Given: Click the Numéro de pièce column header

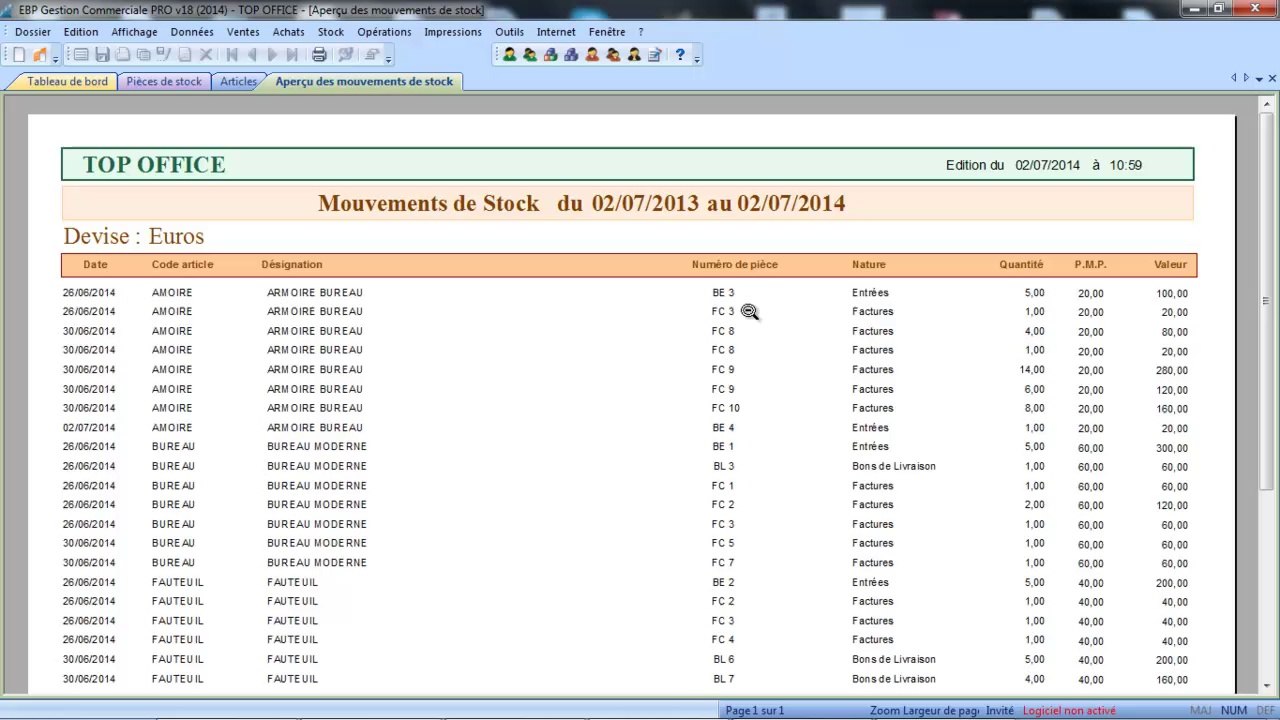Looking at the screenshot, I should pyautogui.click(x=734, y=264).
